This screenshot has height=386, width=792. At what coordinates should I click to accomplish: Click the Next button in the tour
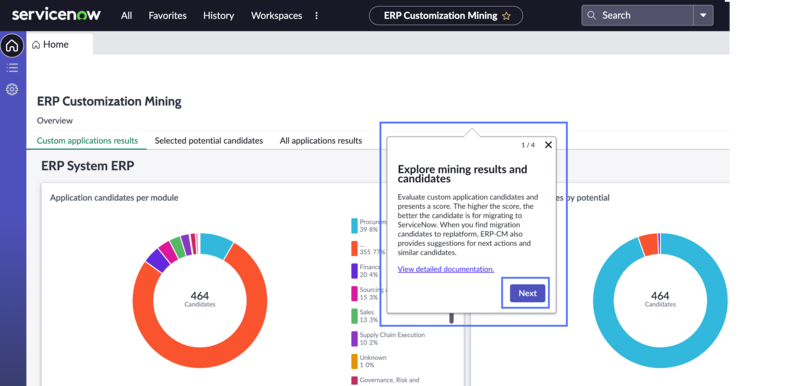527,293
